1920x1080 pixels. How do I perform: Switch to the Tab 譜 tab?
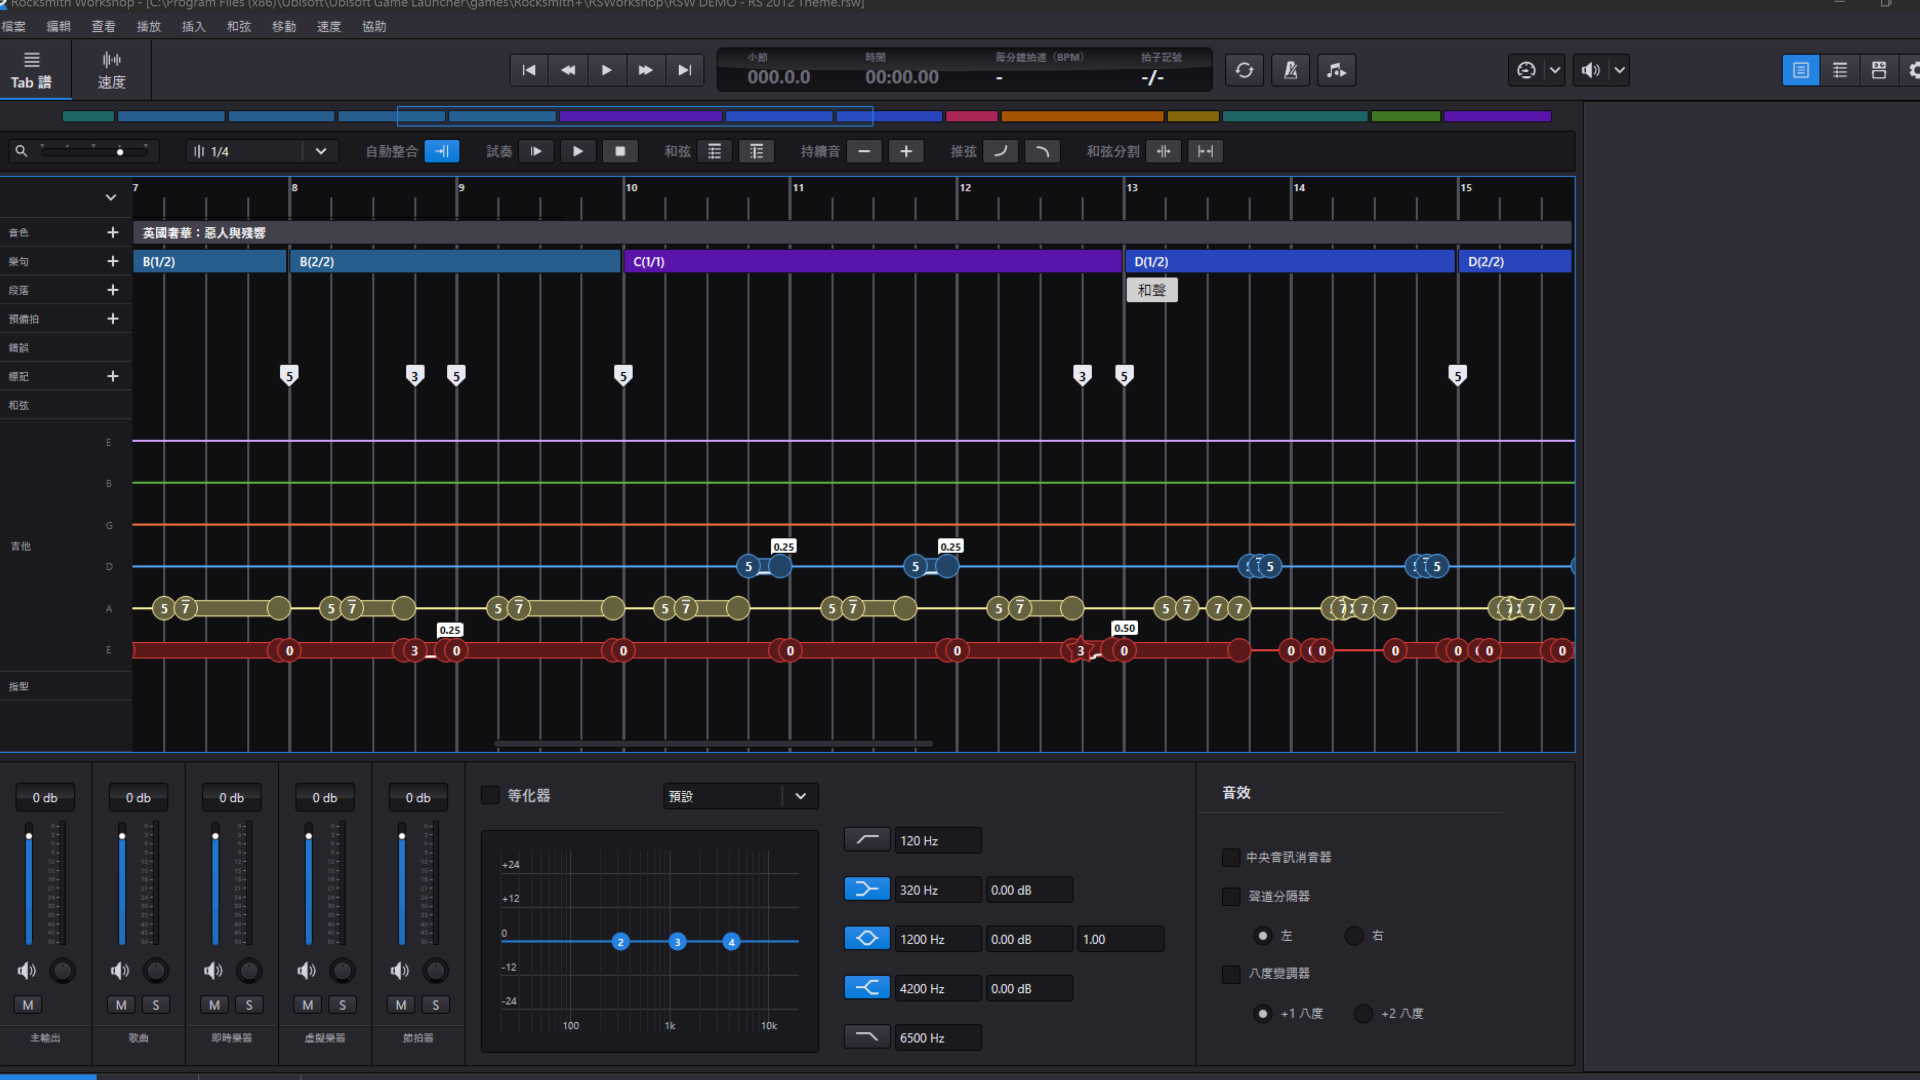(31, 70)
